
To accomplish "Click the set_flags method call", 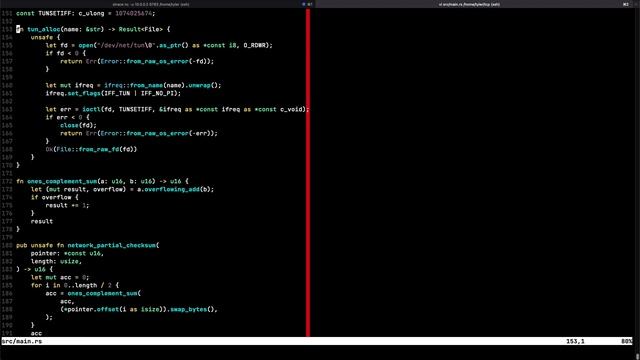I will pos(84,93).
